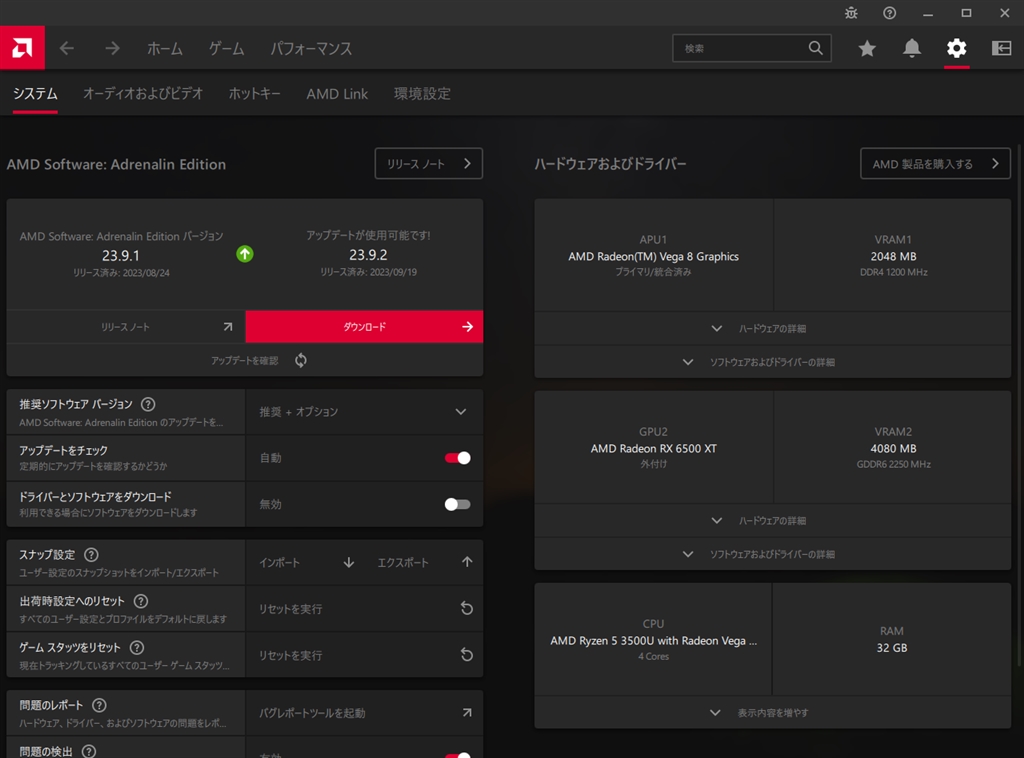Image resolution: width=1024 pixels, height=758 pixels.
Task: Click the AMD Ryzen 5 3500U CPU name
Action: click(653, 640)
